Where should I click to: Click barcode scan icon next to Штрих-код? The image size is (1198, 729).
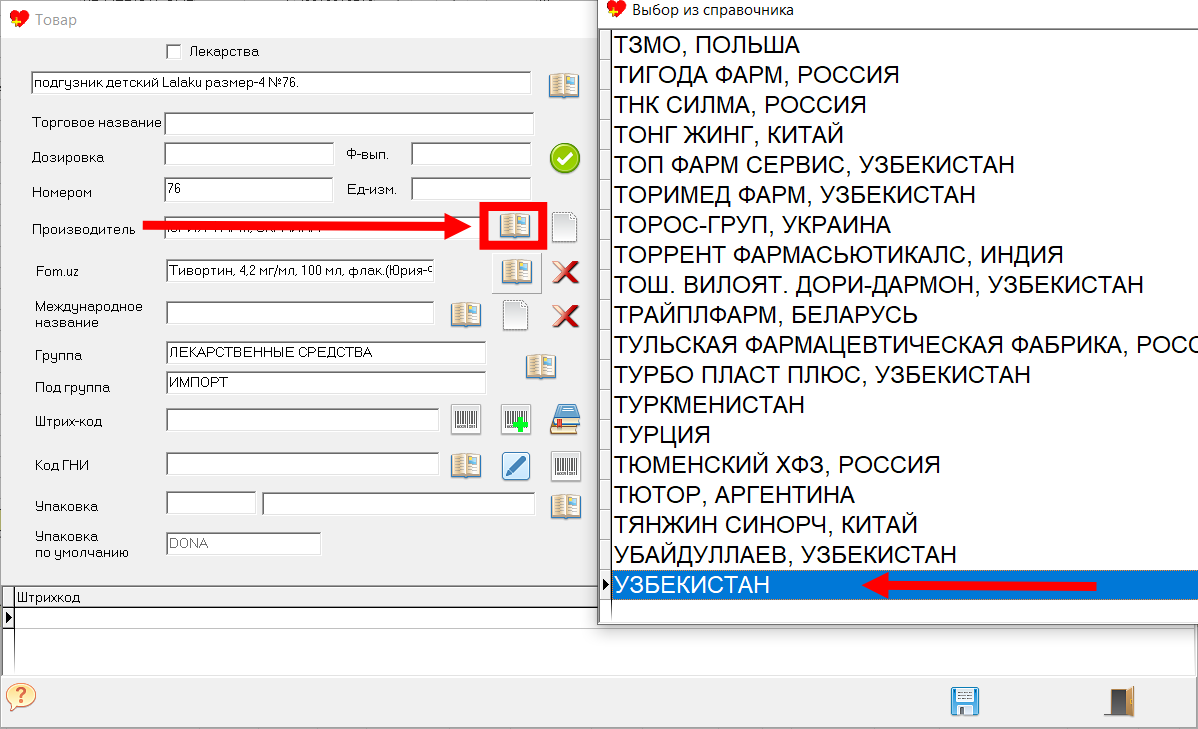point(466,420)
